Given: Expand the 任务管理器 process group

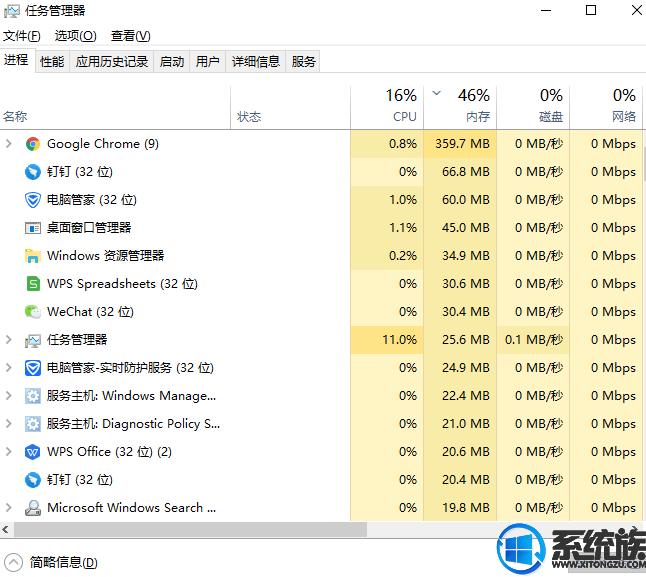Looking at the screenshot, I should [x=9, y=340].
